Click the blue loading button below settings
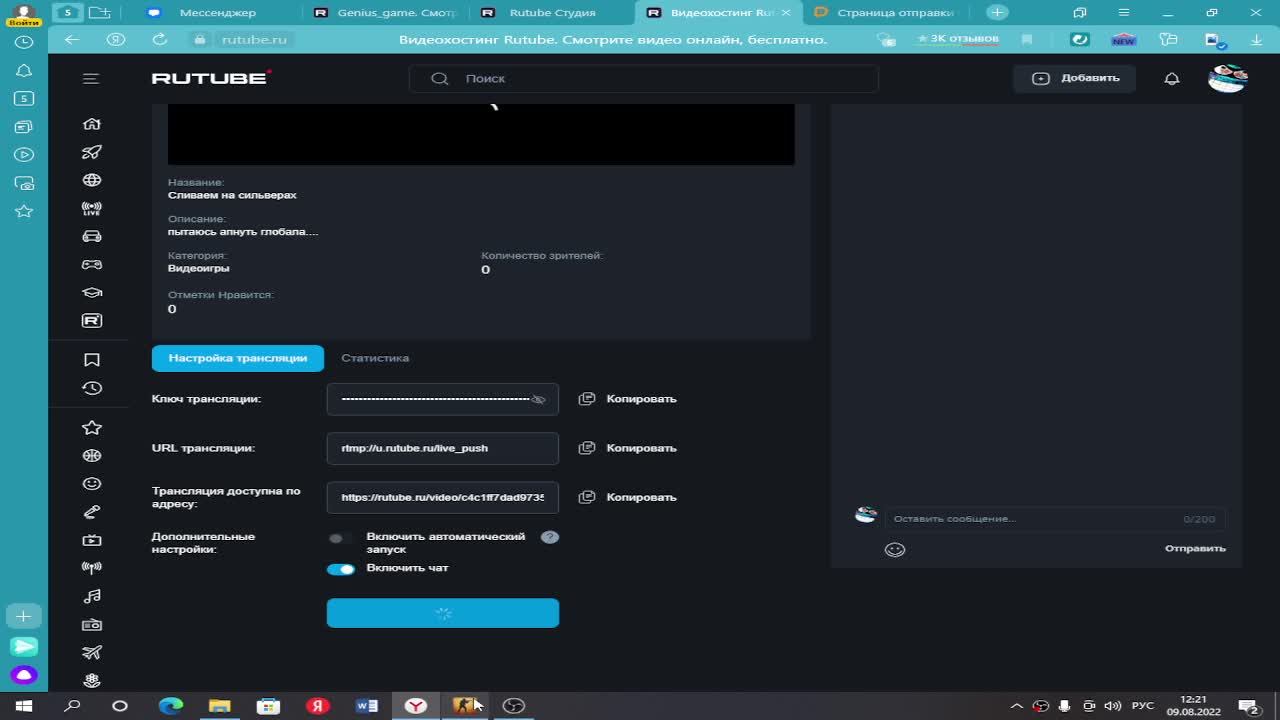Image resolution: width=1280 pixels, height=720 pixels. (443, 613)
